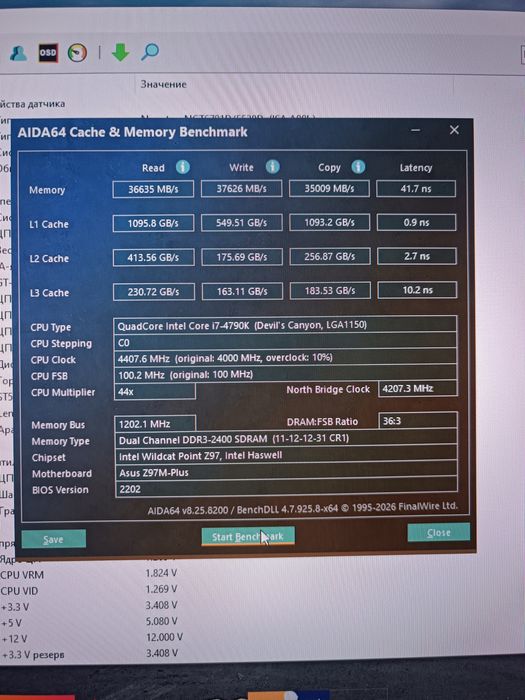The height and width of the screenshot is (700, 525).
Task: Select CPU VRM row in sensor list
Action: [89, 574]
